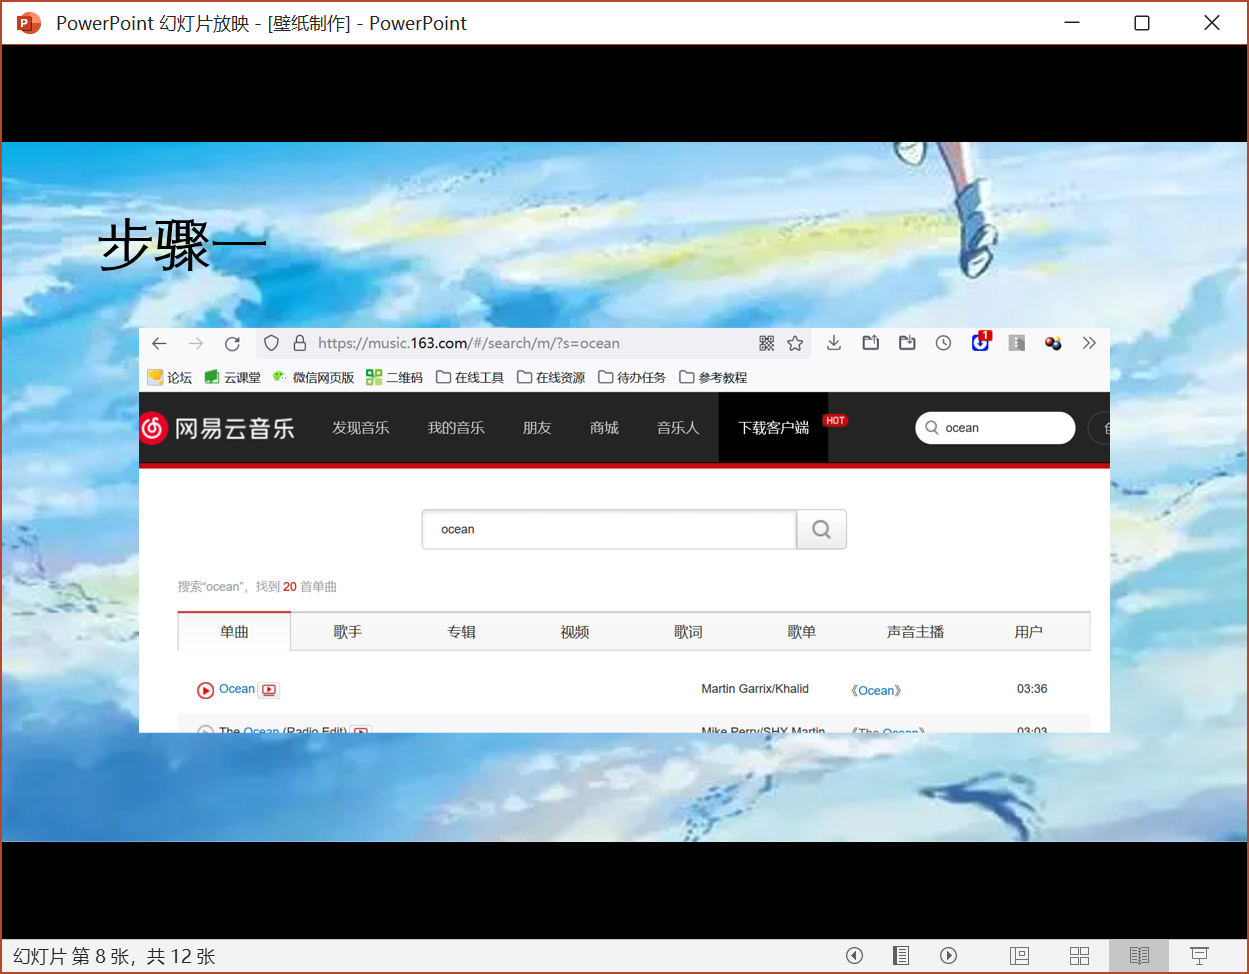Open 我的音乐 in the navigation bar

456,428
